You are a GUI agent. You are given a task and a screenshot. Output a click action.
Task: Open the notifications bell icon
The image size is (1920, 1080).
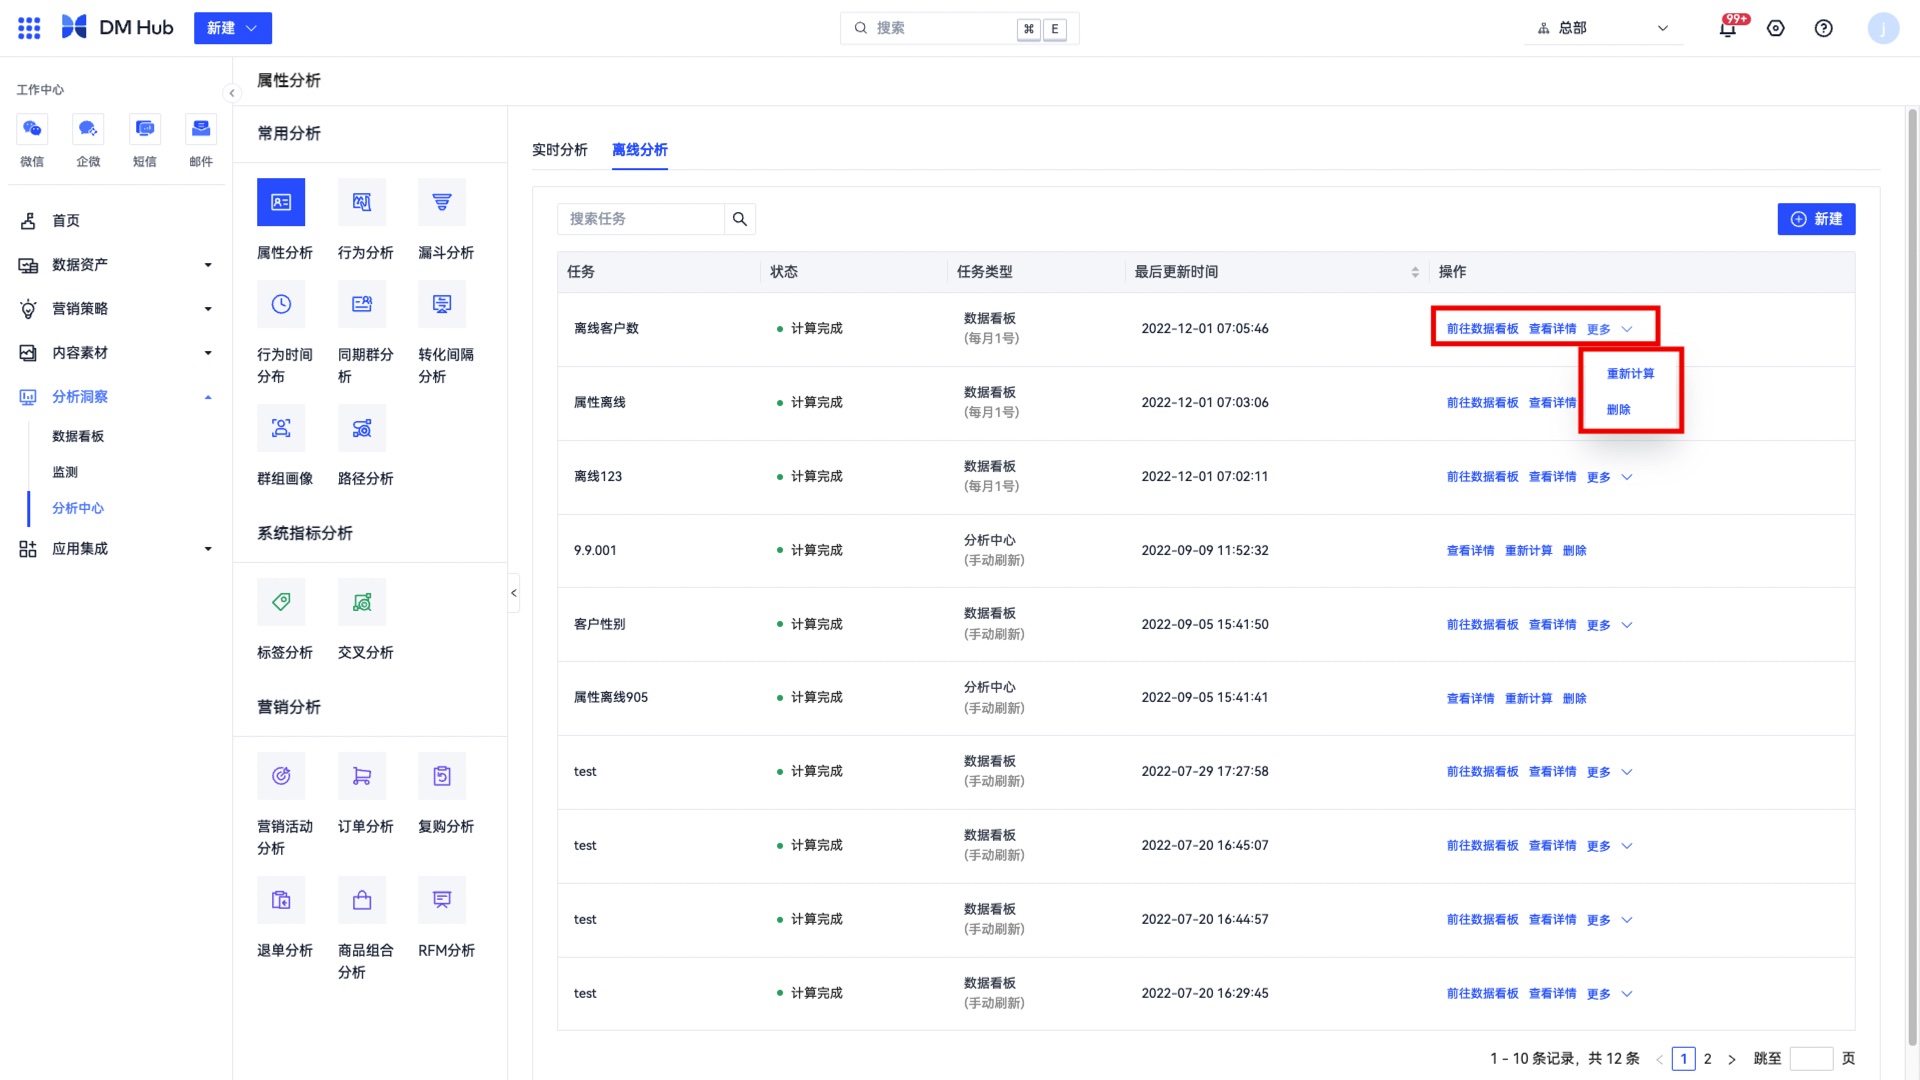[x=1727, y=28]
